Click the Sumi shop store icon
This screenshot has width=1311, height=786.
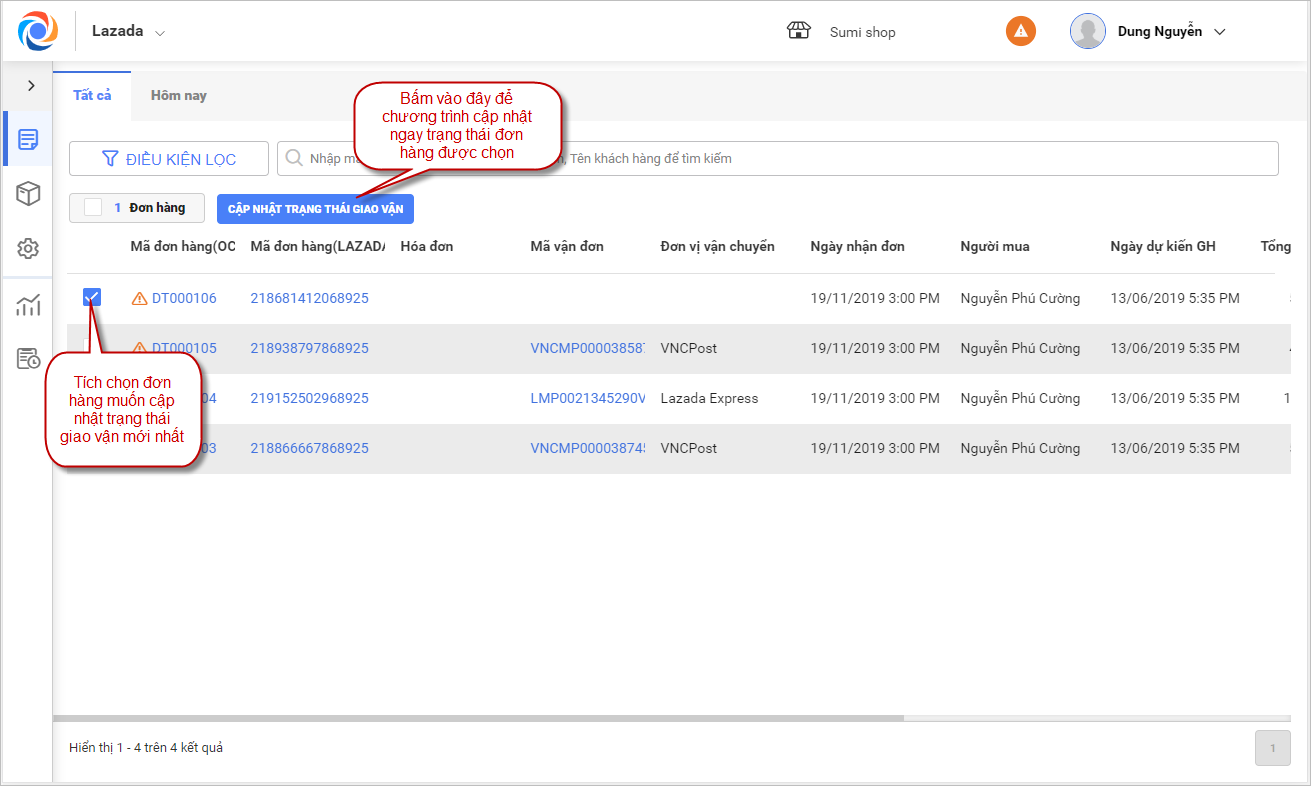[798, 31]
